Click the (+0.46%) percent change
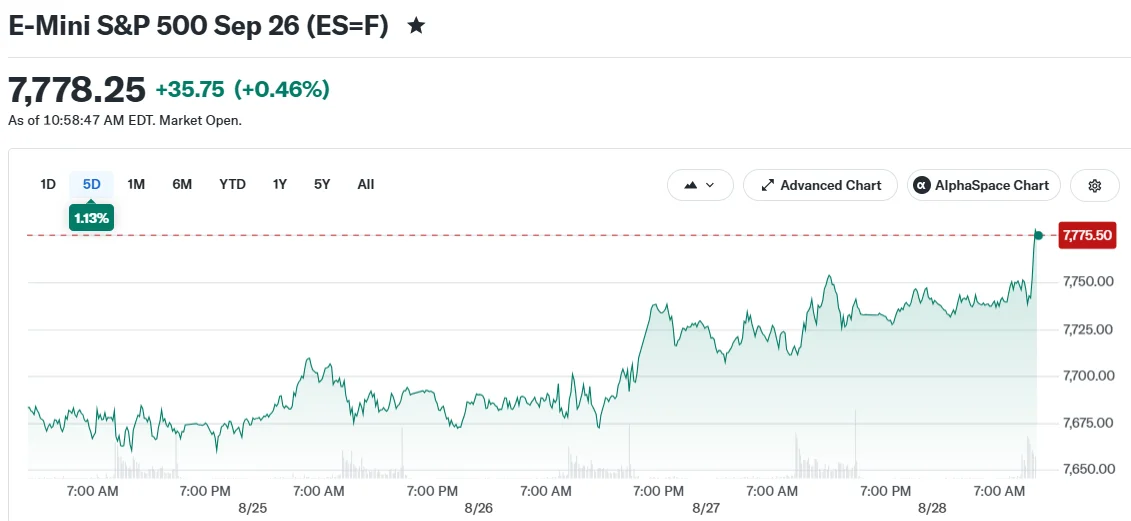This screenshot has width=1131, height=521. tap(281, 90)
